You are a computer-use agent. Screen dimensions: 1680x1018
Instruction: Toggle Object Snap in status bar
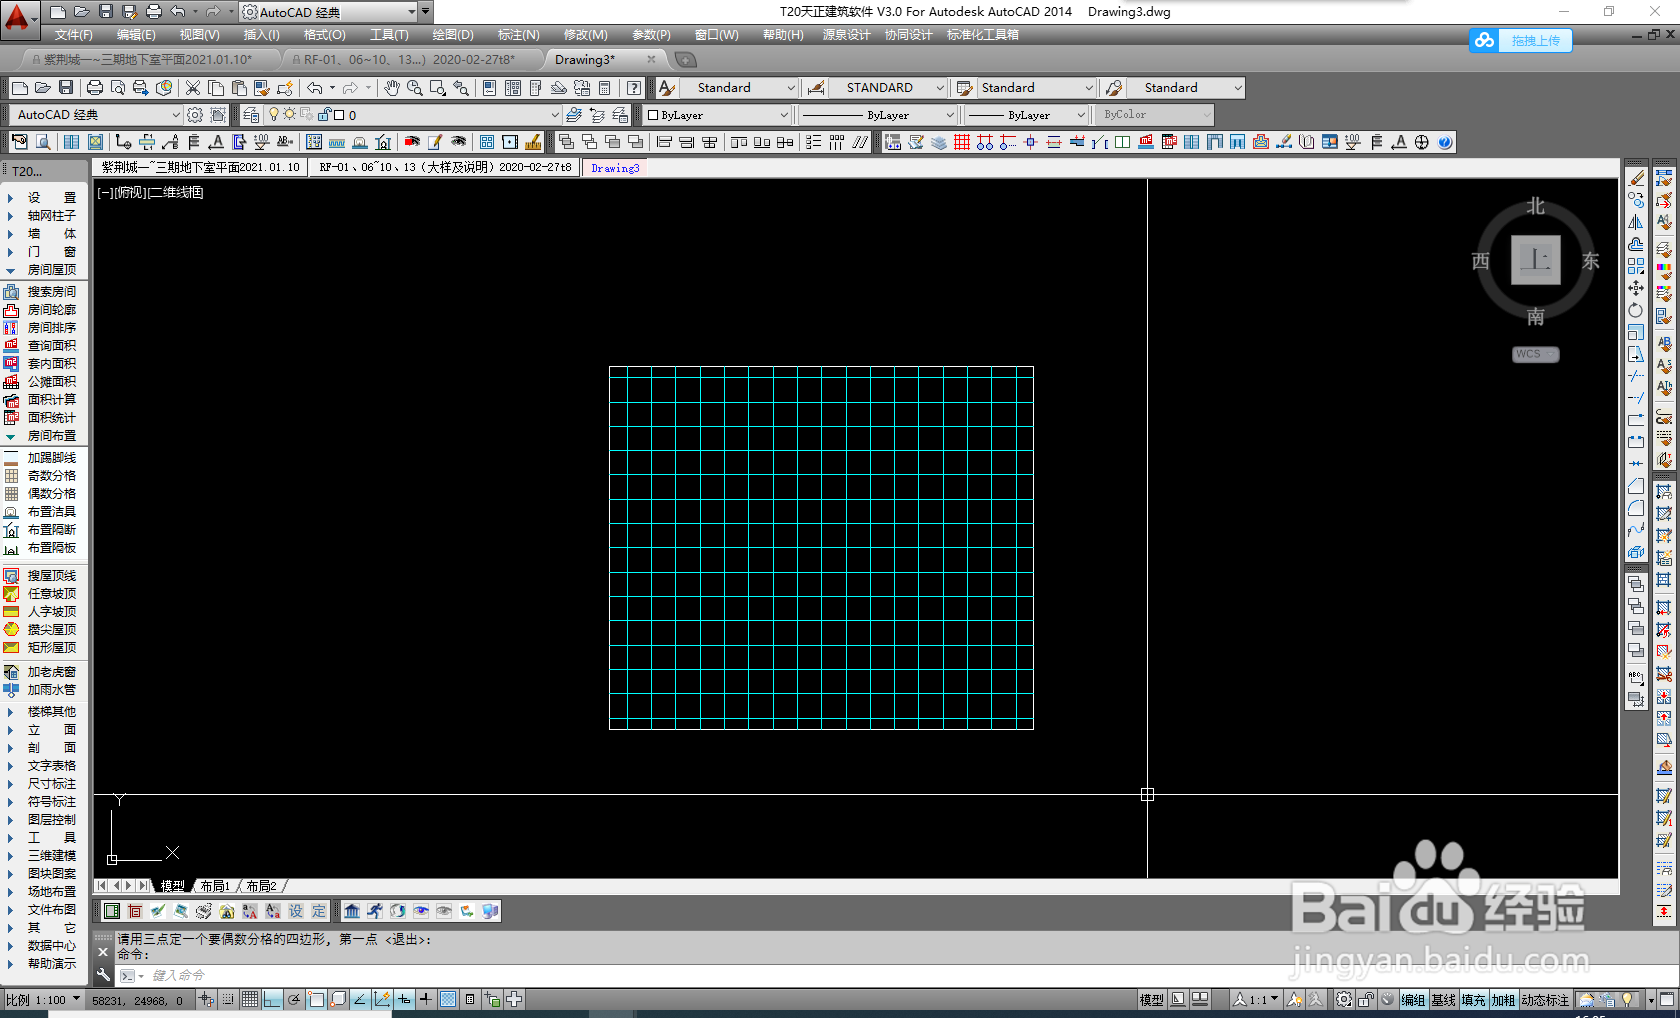(316, 999)
